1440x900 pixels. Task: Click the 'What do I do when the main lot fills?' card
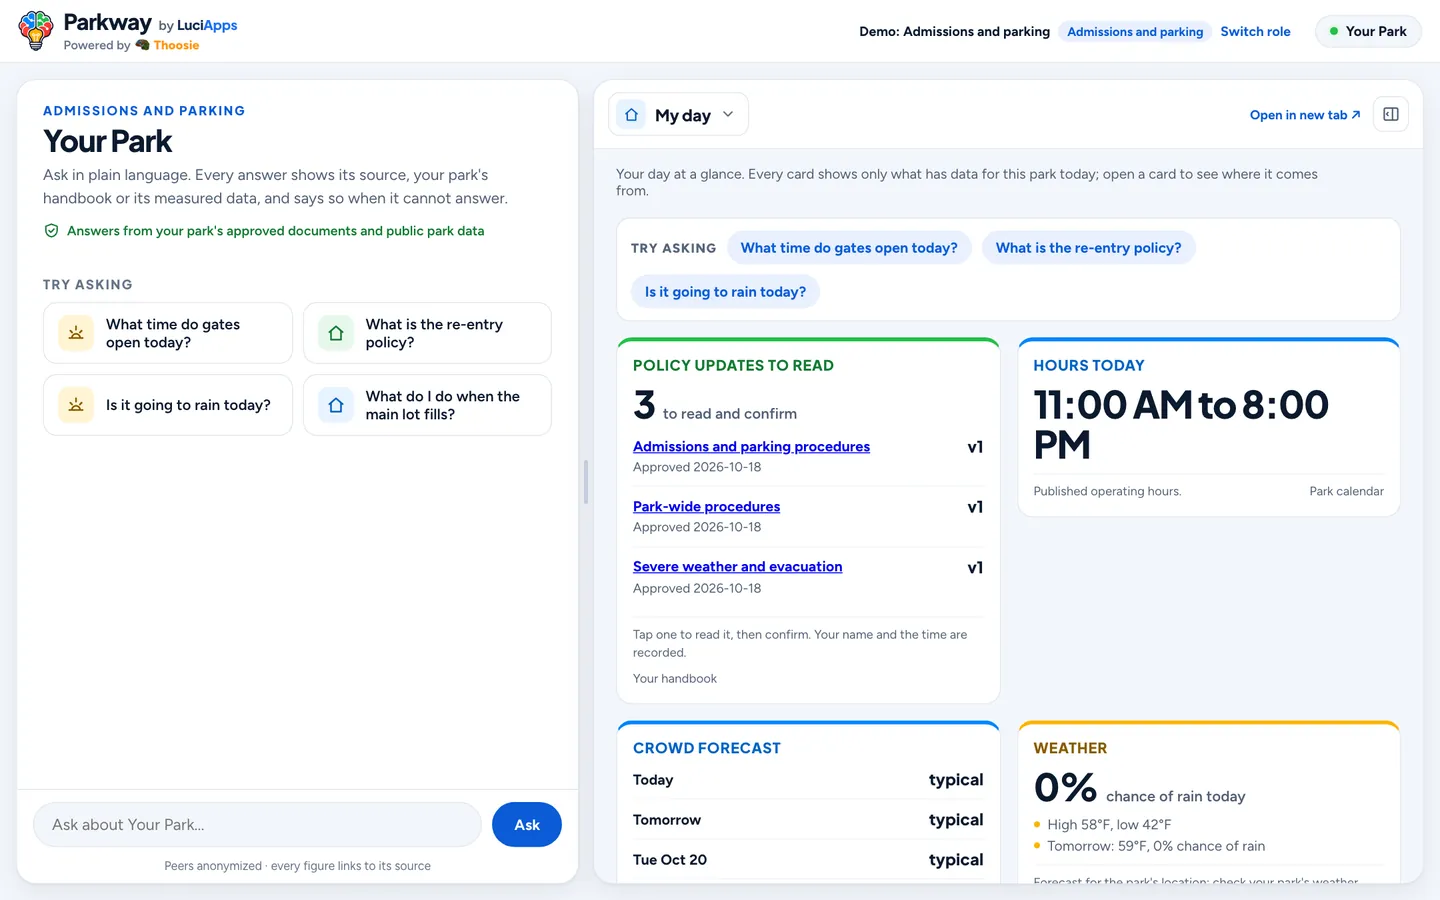point(427,405)
